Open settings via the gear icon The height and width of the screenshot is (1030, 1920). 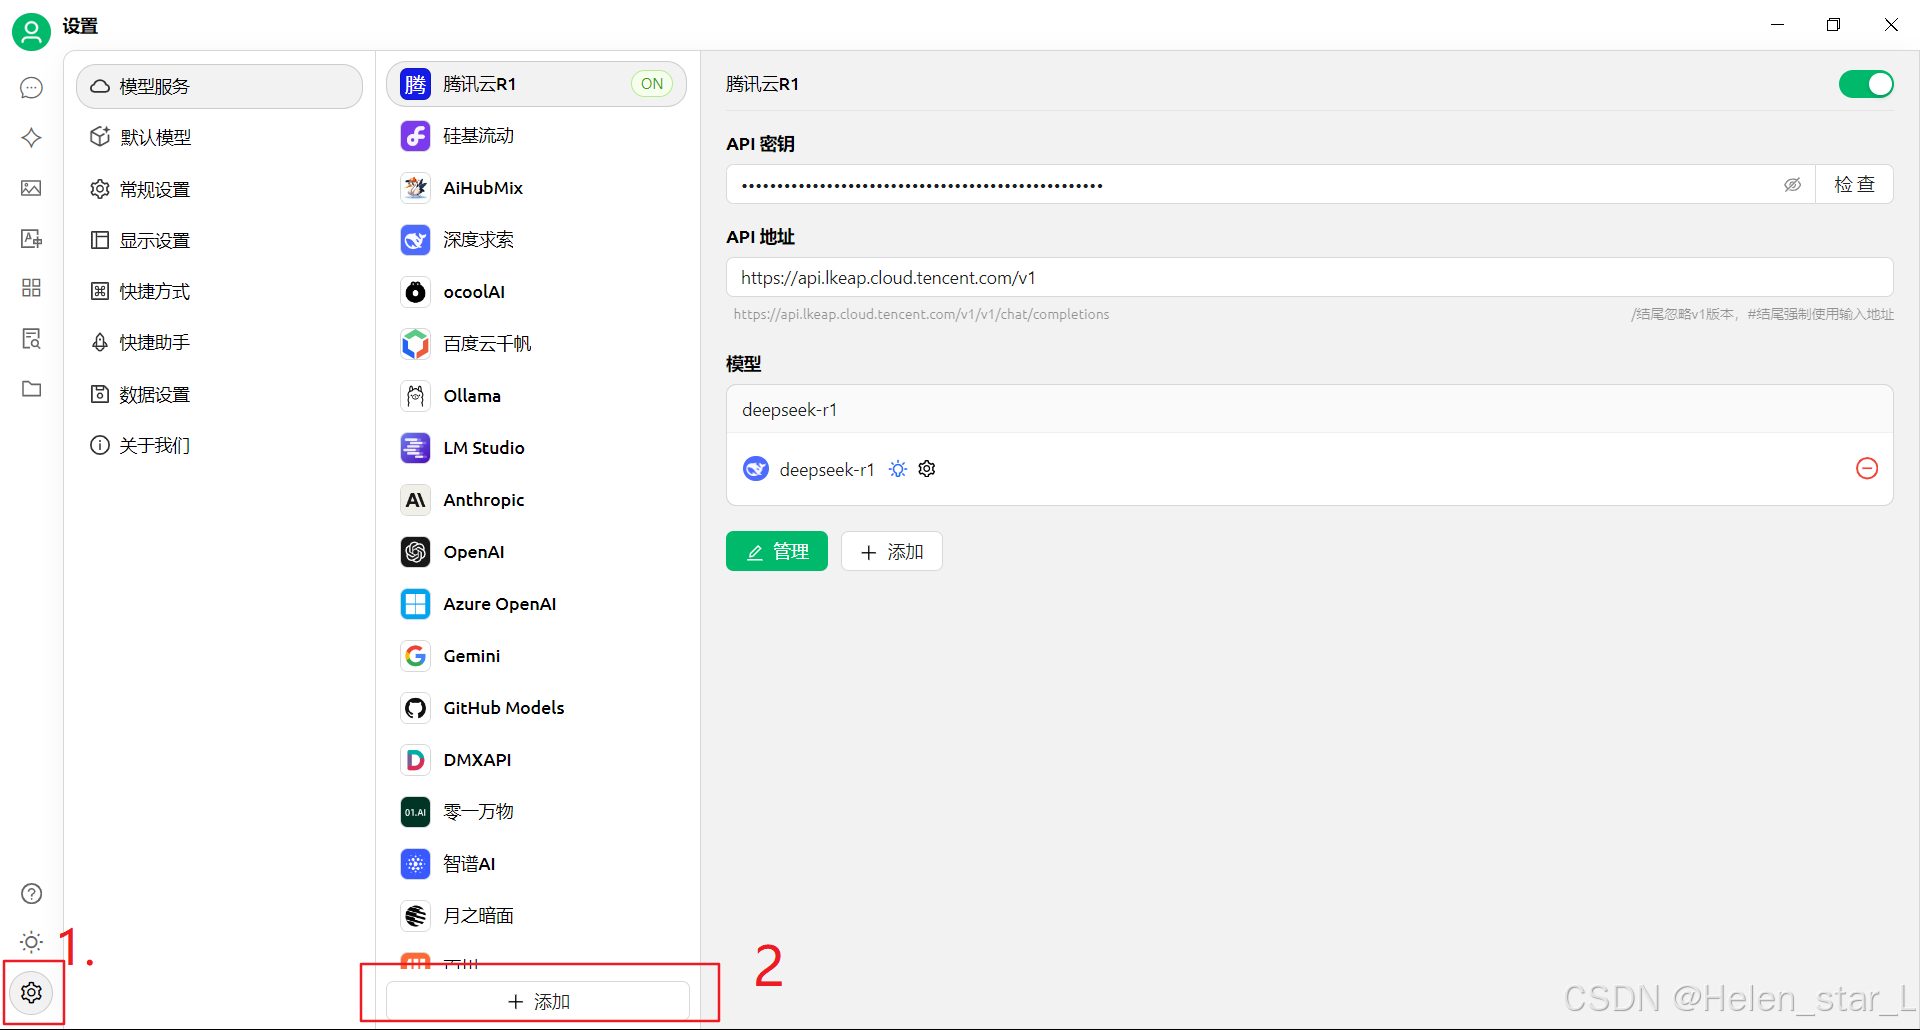point(32,992)
